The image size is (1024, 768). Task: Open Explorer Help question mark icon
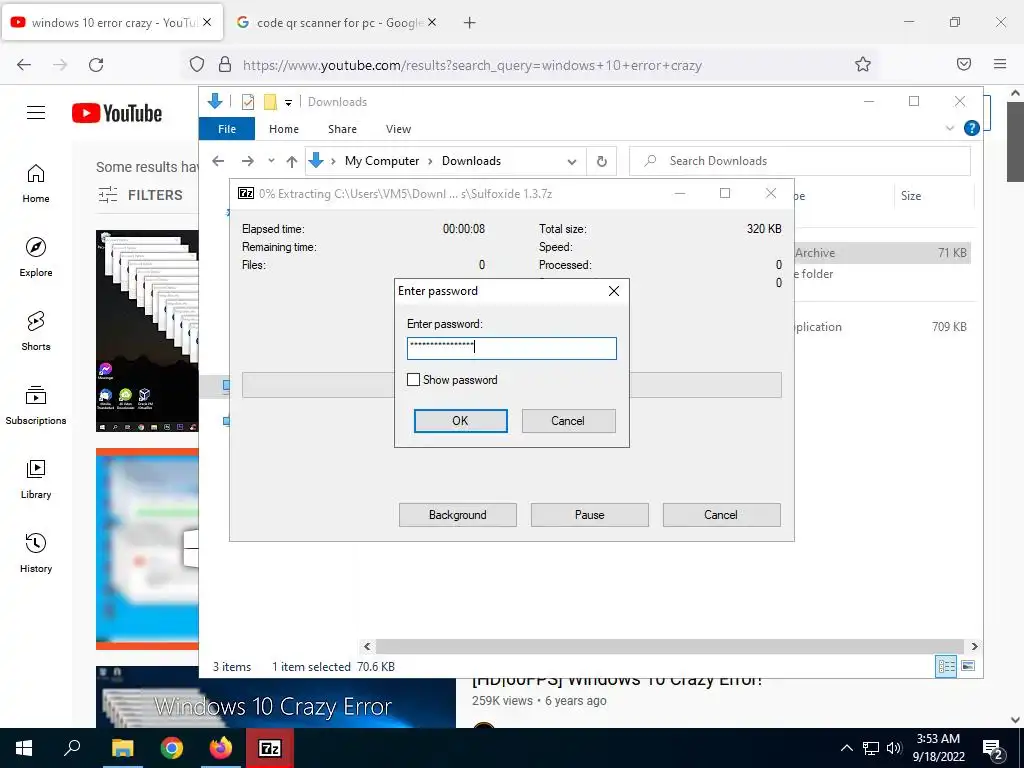(x=972, y=128)
